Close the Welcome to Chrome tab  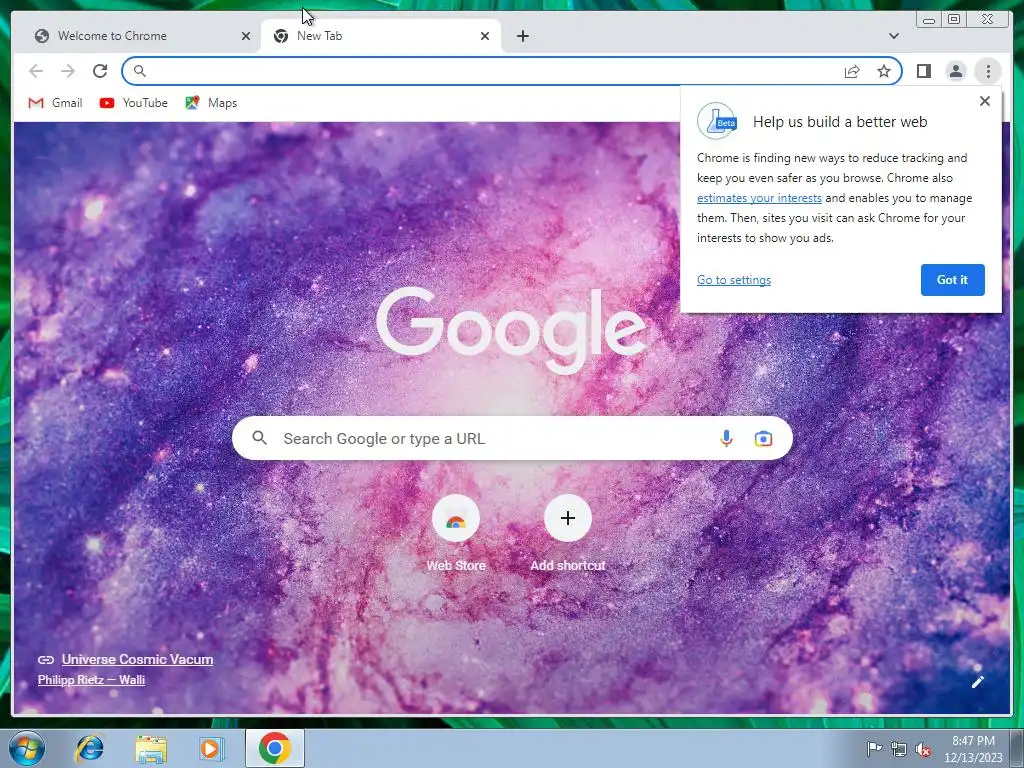click(x=246, y=36)
